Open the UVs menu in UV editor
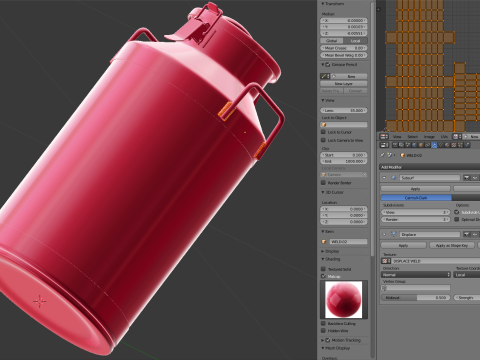 pos(444,137)
